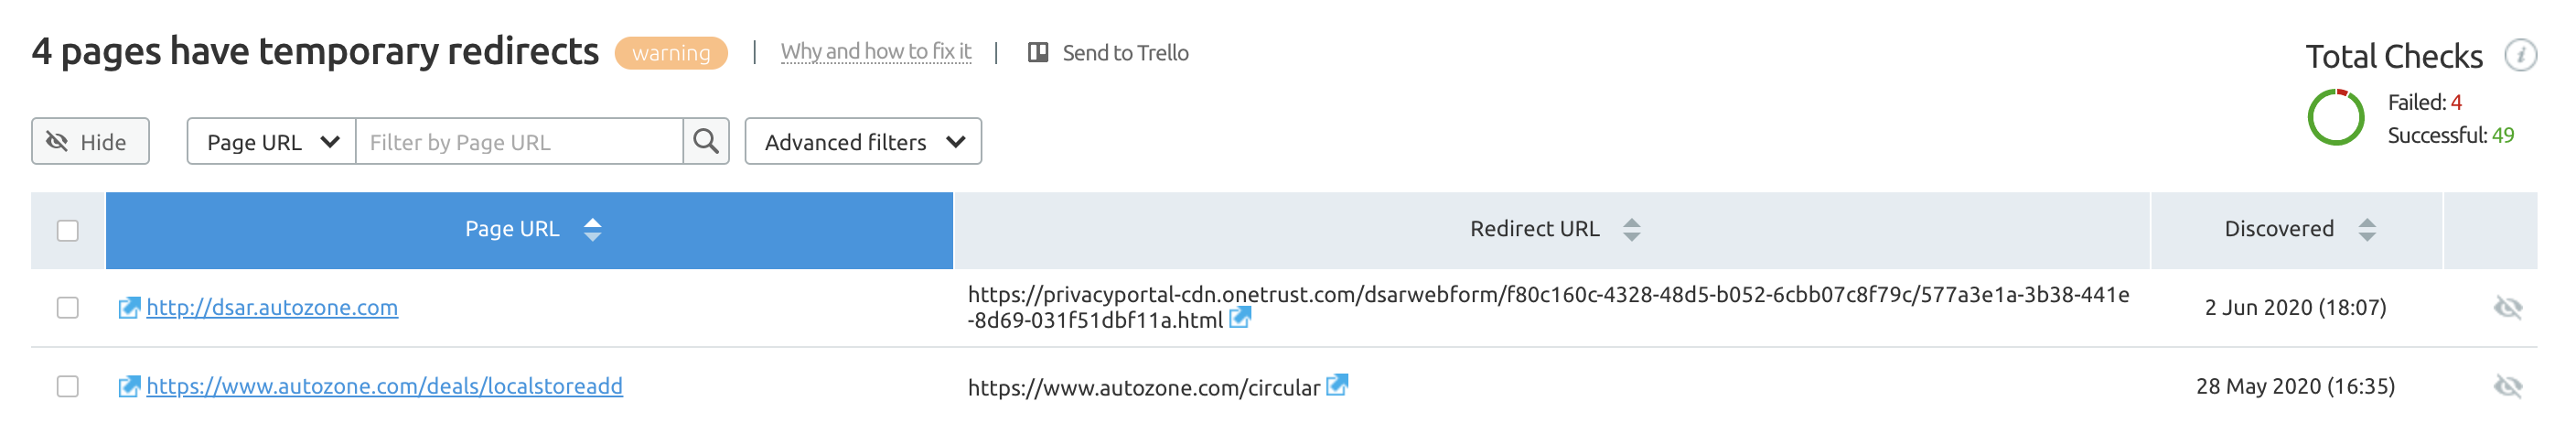Focus the Filter by Page URL field
Viewport: 2576px width, 423px height.
pyautogui.click(x=519, y=142)
